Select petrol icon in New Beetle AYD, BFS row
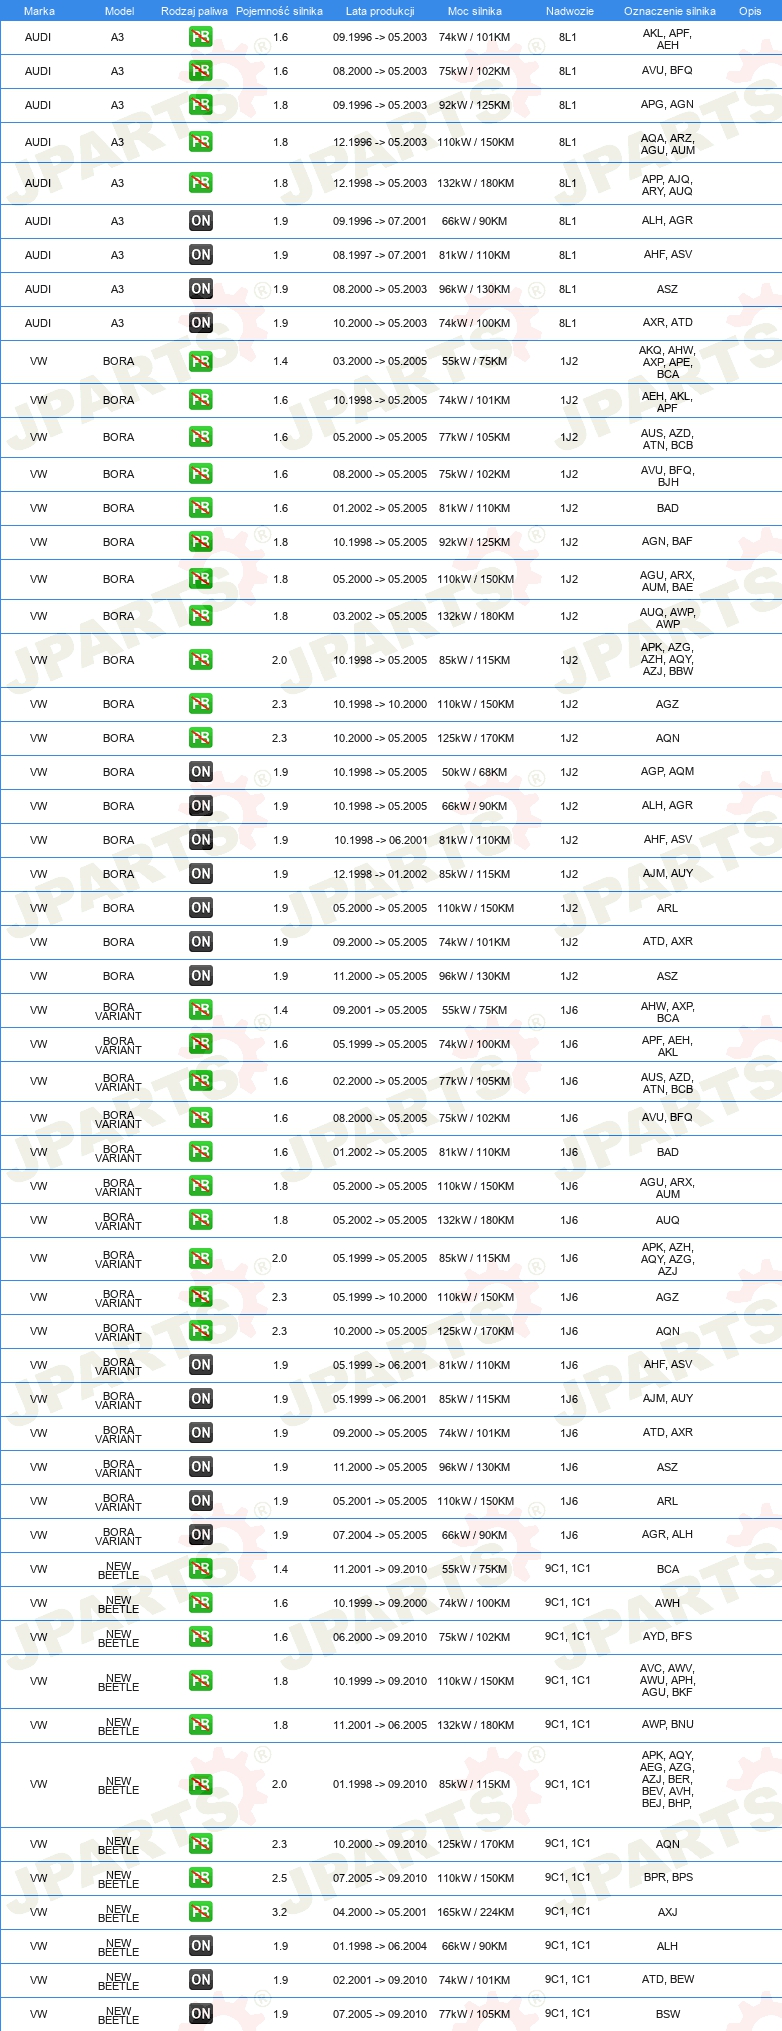Image resolution: width=782 pixels, height=2031 pixels. [200, 1637]
